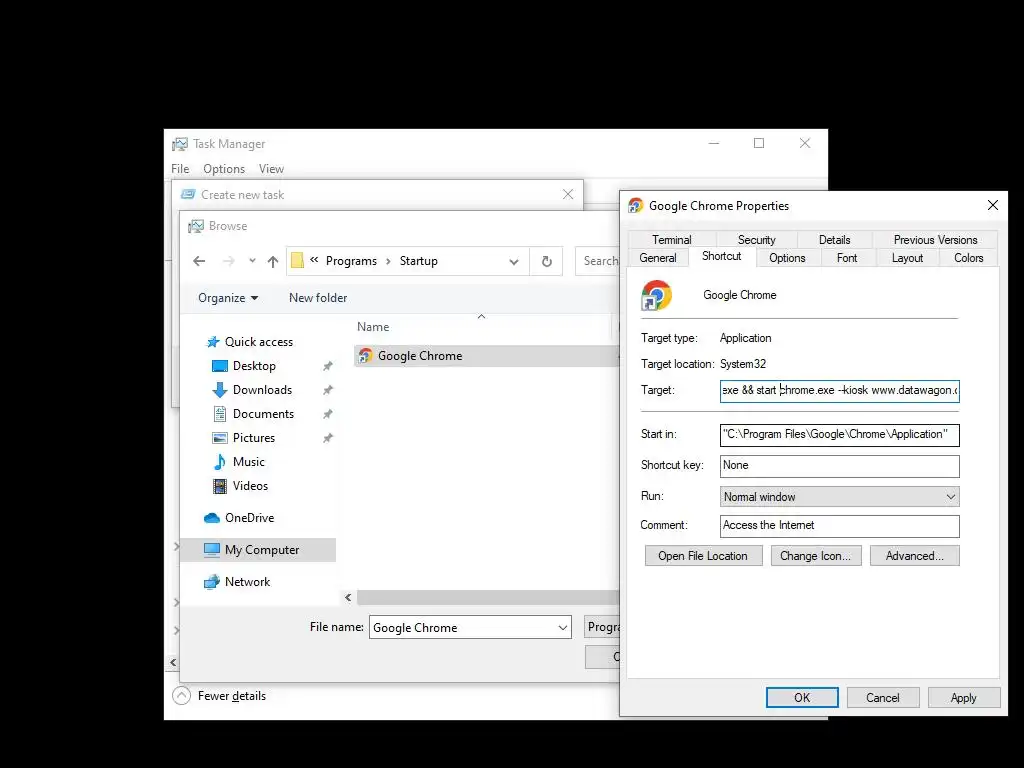Click the Search box in Browse dialog
The height and width of the screenshot is (768, 1024).
[x=598, y=261]
